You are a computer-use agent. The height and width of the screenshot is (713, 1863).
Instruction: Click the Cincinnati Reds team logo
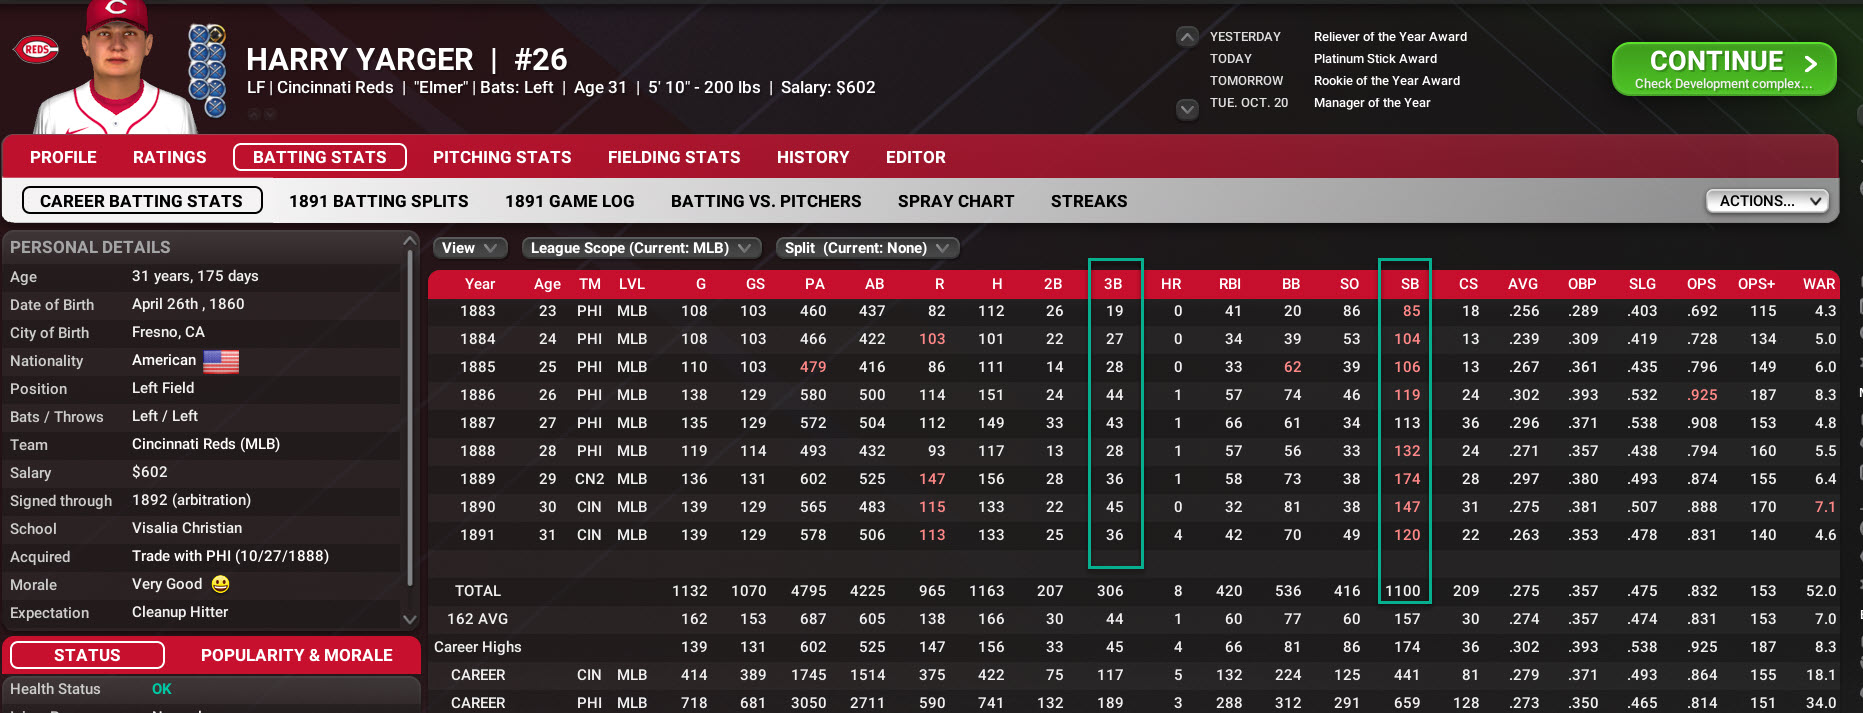point(37,49)
